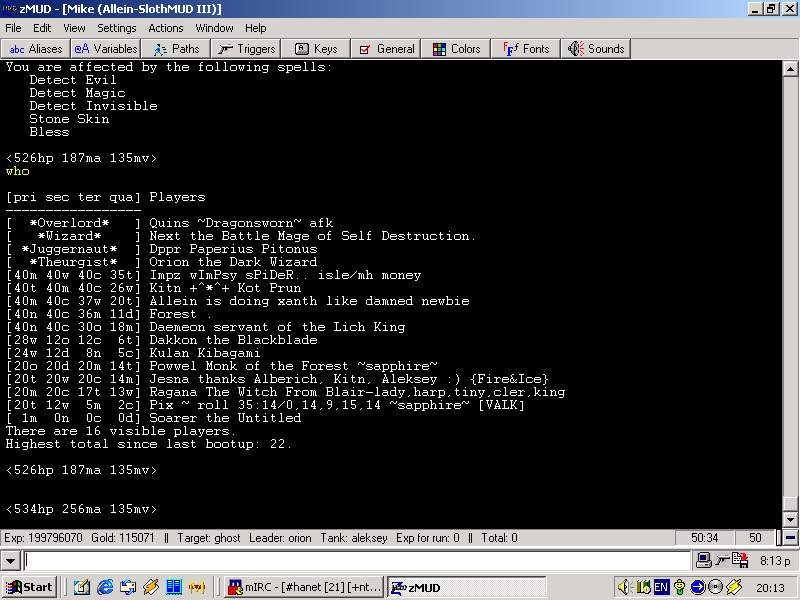Viewport: 800px width, 600px height.
Task: Click the yellow-green figure tray icon
Action: (680, 587)
